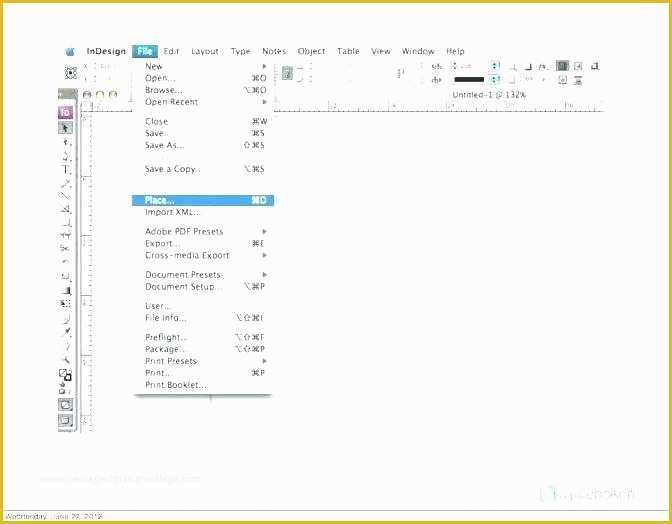Expand the Open Recent submenu
The height and width of the screenshot is (524, 672).
pos(203,102)
